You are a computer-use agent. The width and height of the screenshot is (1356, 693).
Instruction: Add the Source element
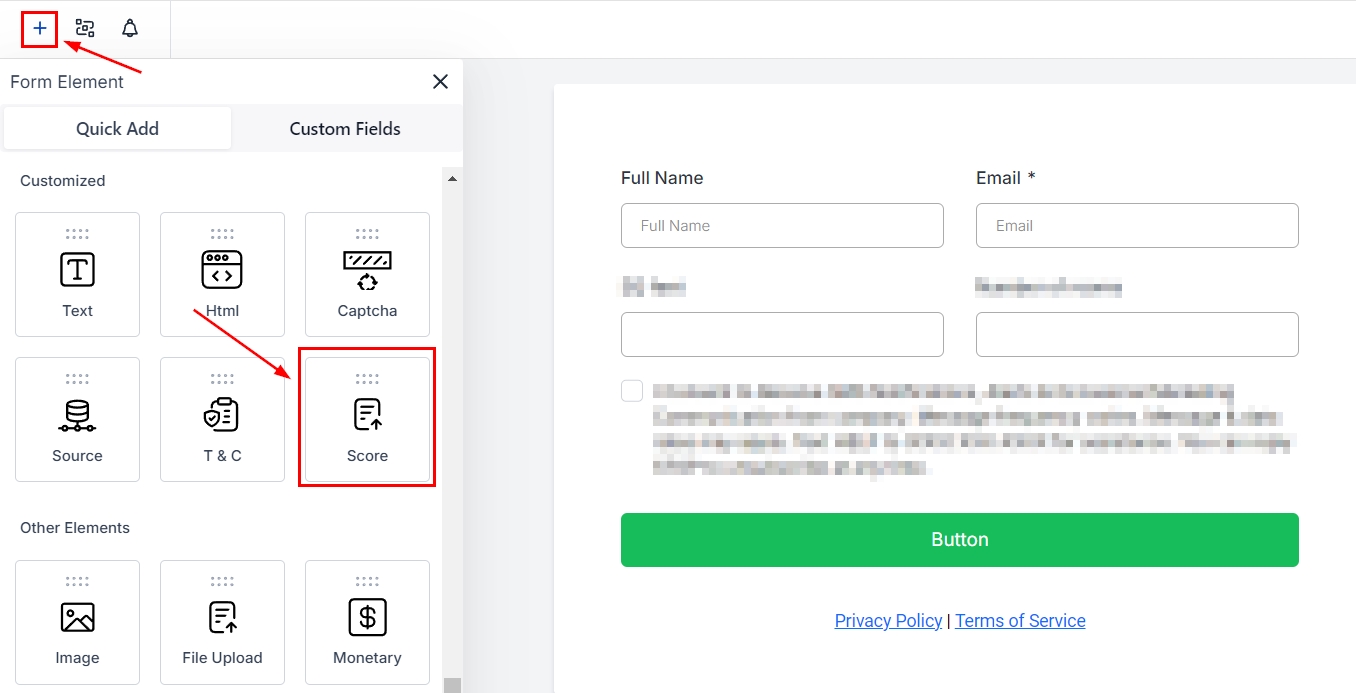coord(77,419)
